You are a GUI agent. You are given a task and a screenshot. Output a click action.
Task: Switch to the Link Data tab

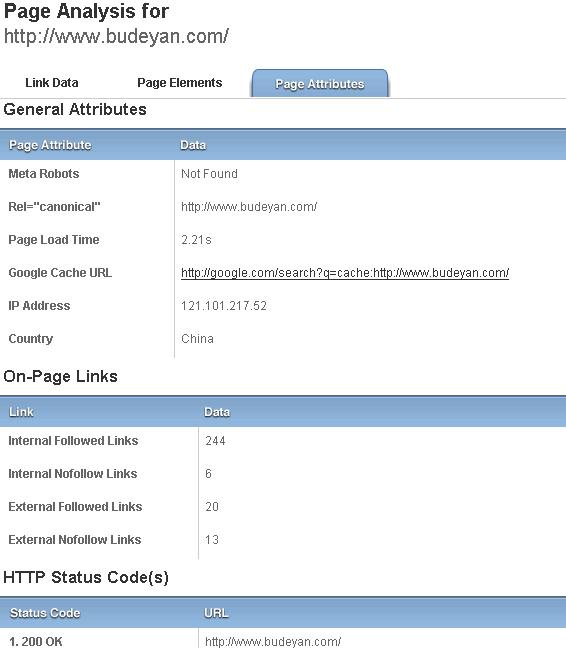[x=52, y=83]
